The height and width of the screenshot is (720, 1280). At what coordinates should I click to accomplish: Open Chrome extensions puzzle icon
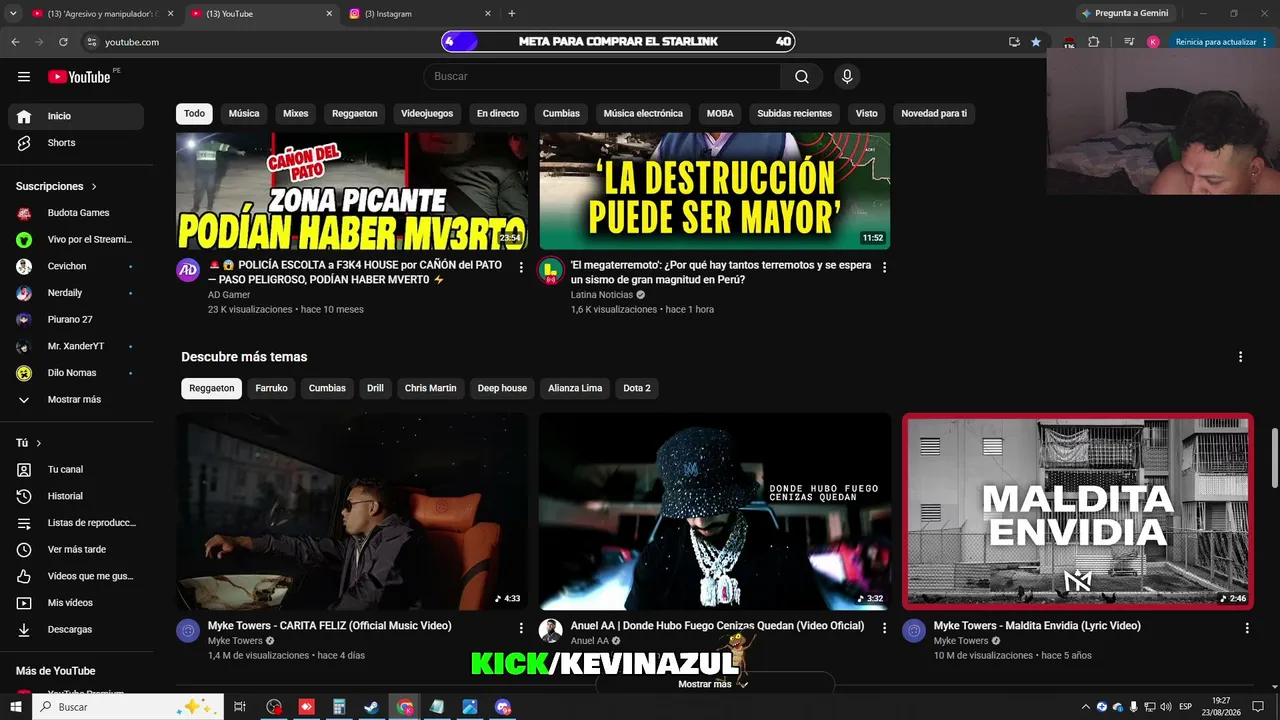pyautogui.click(x=1093, y=42)
